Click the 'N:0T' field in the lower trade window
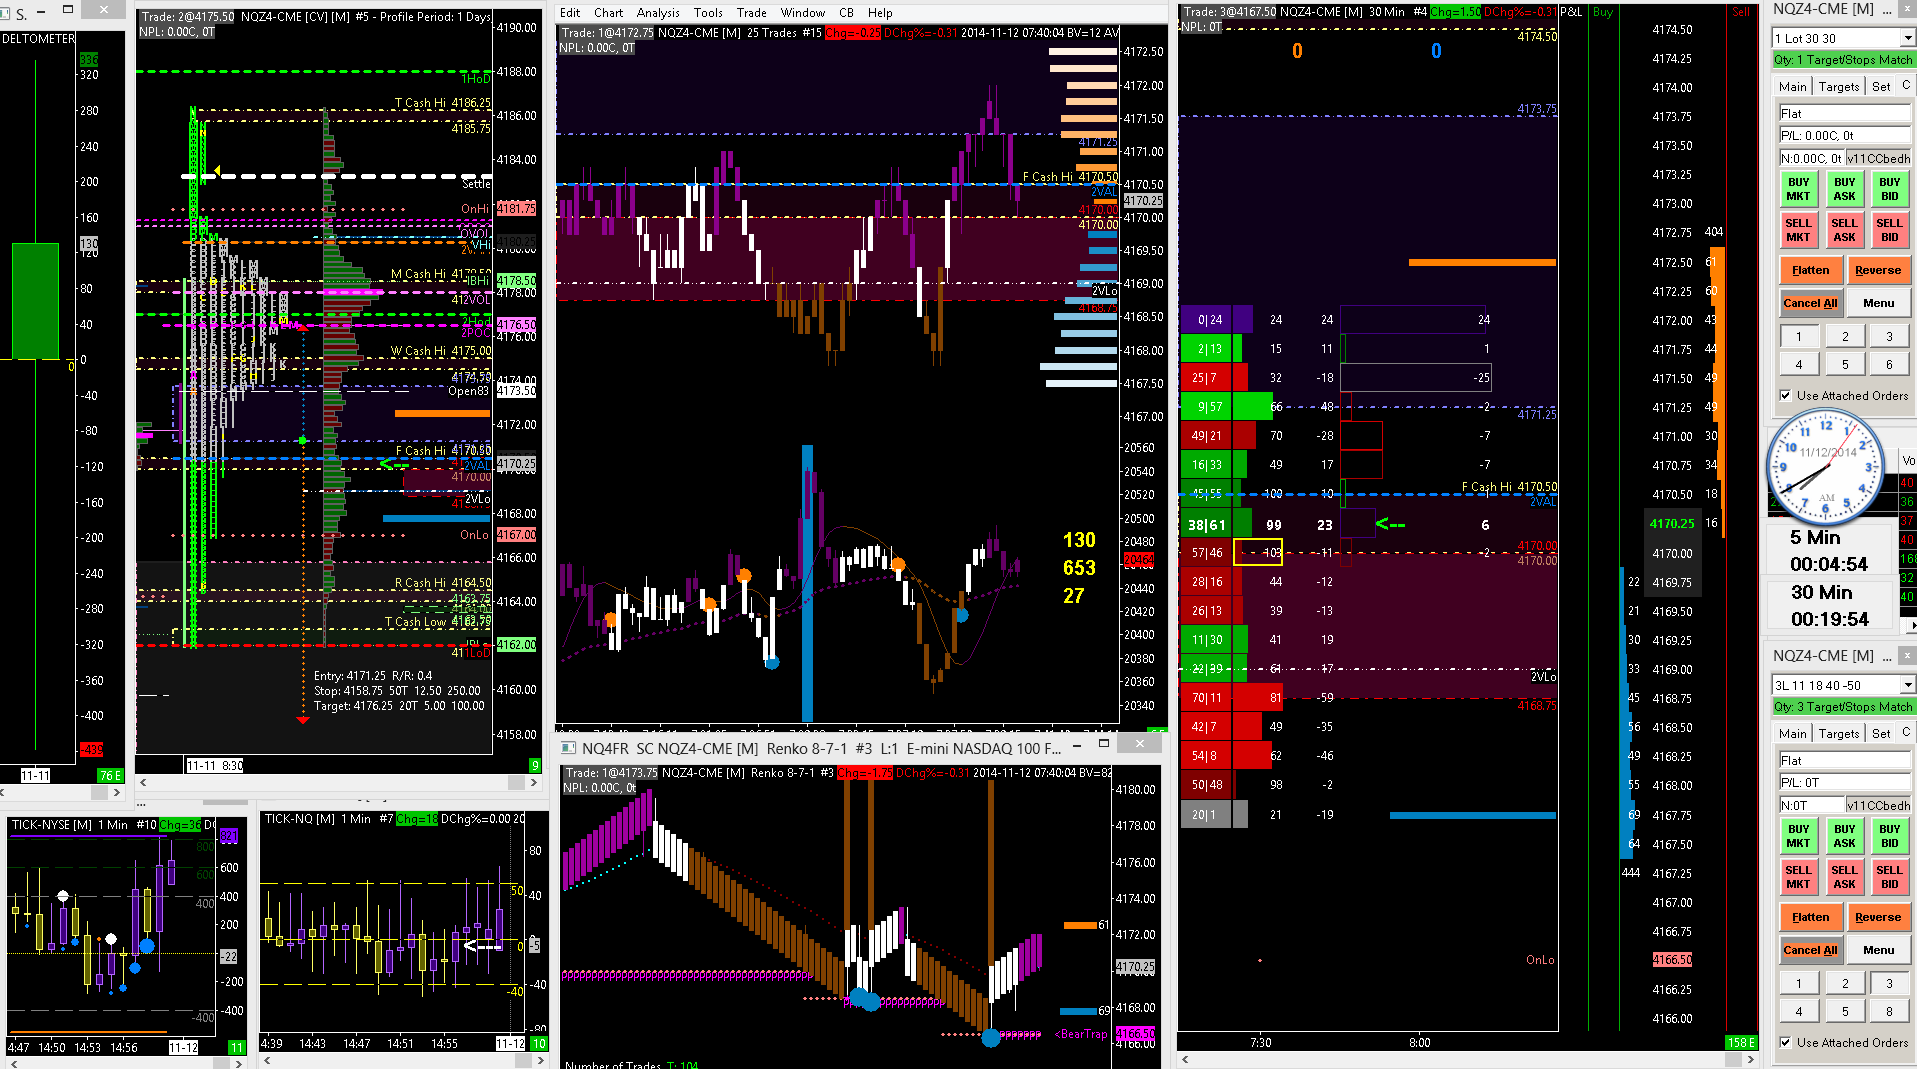 (1810, 805)
